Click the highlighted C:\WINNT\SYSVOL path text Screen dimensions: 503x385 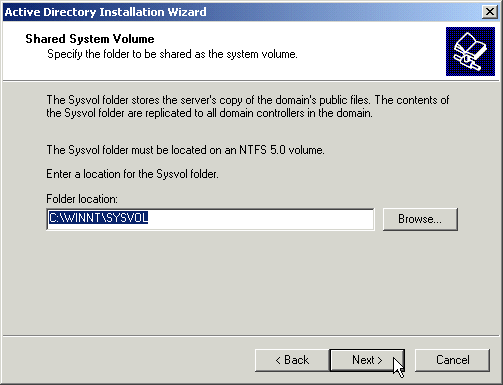(x=98, y=218)
